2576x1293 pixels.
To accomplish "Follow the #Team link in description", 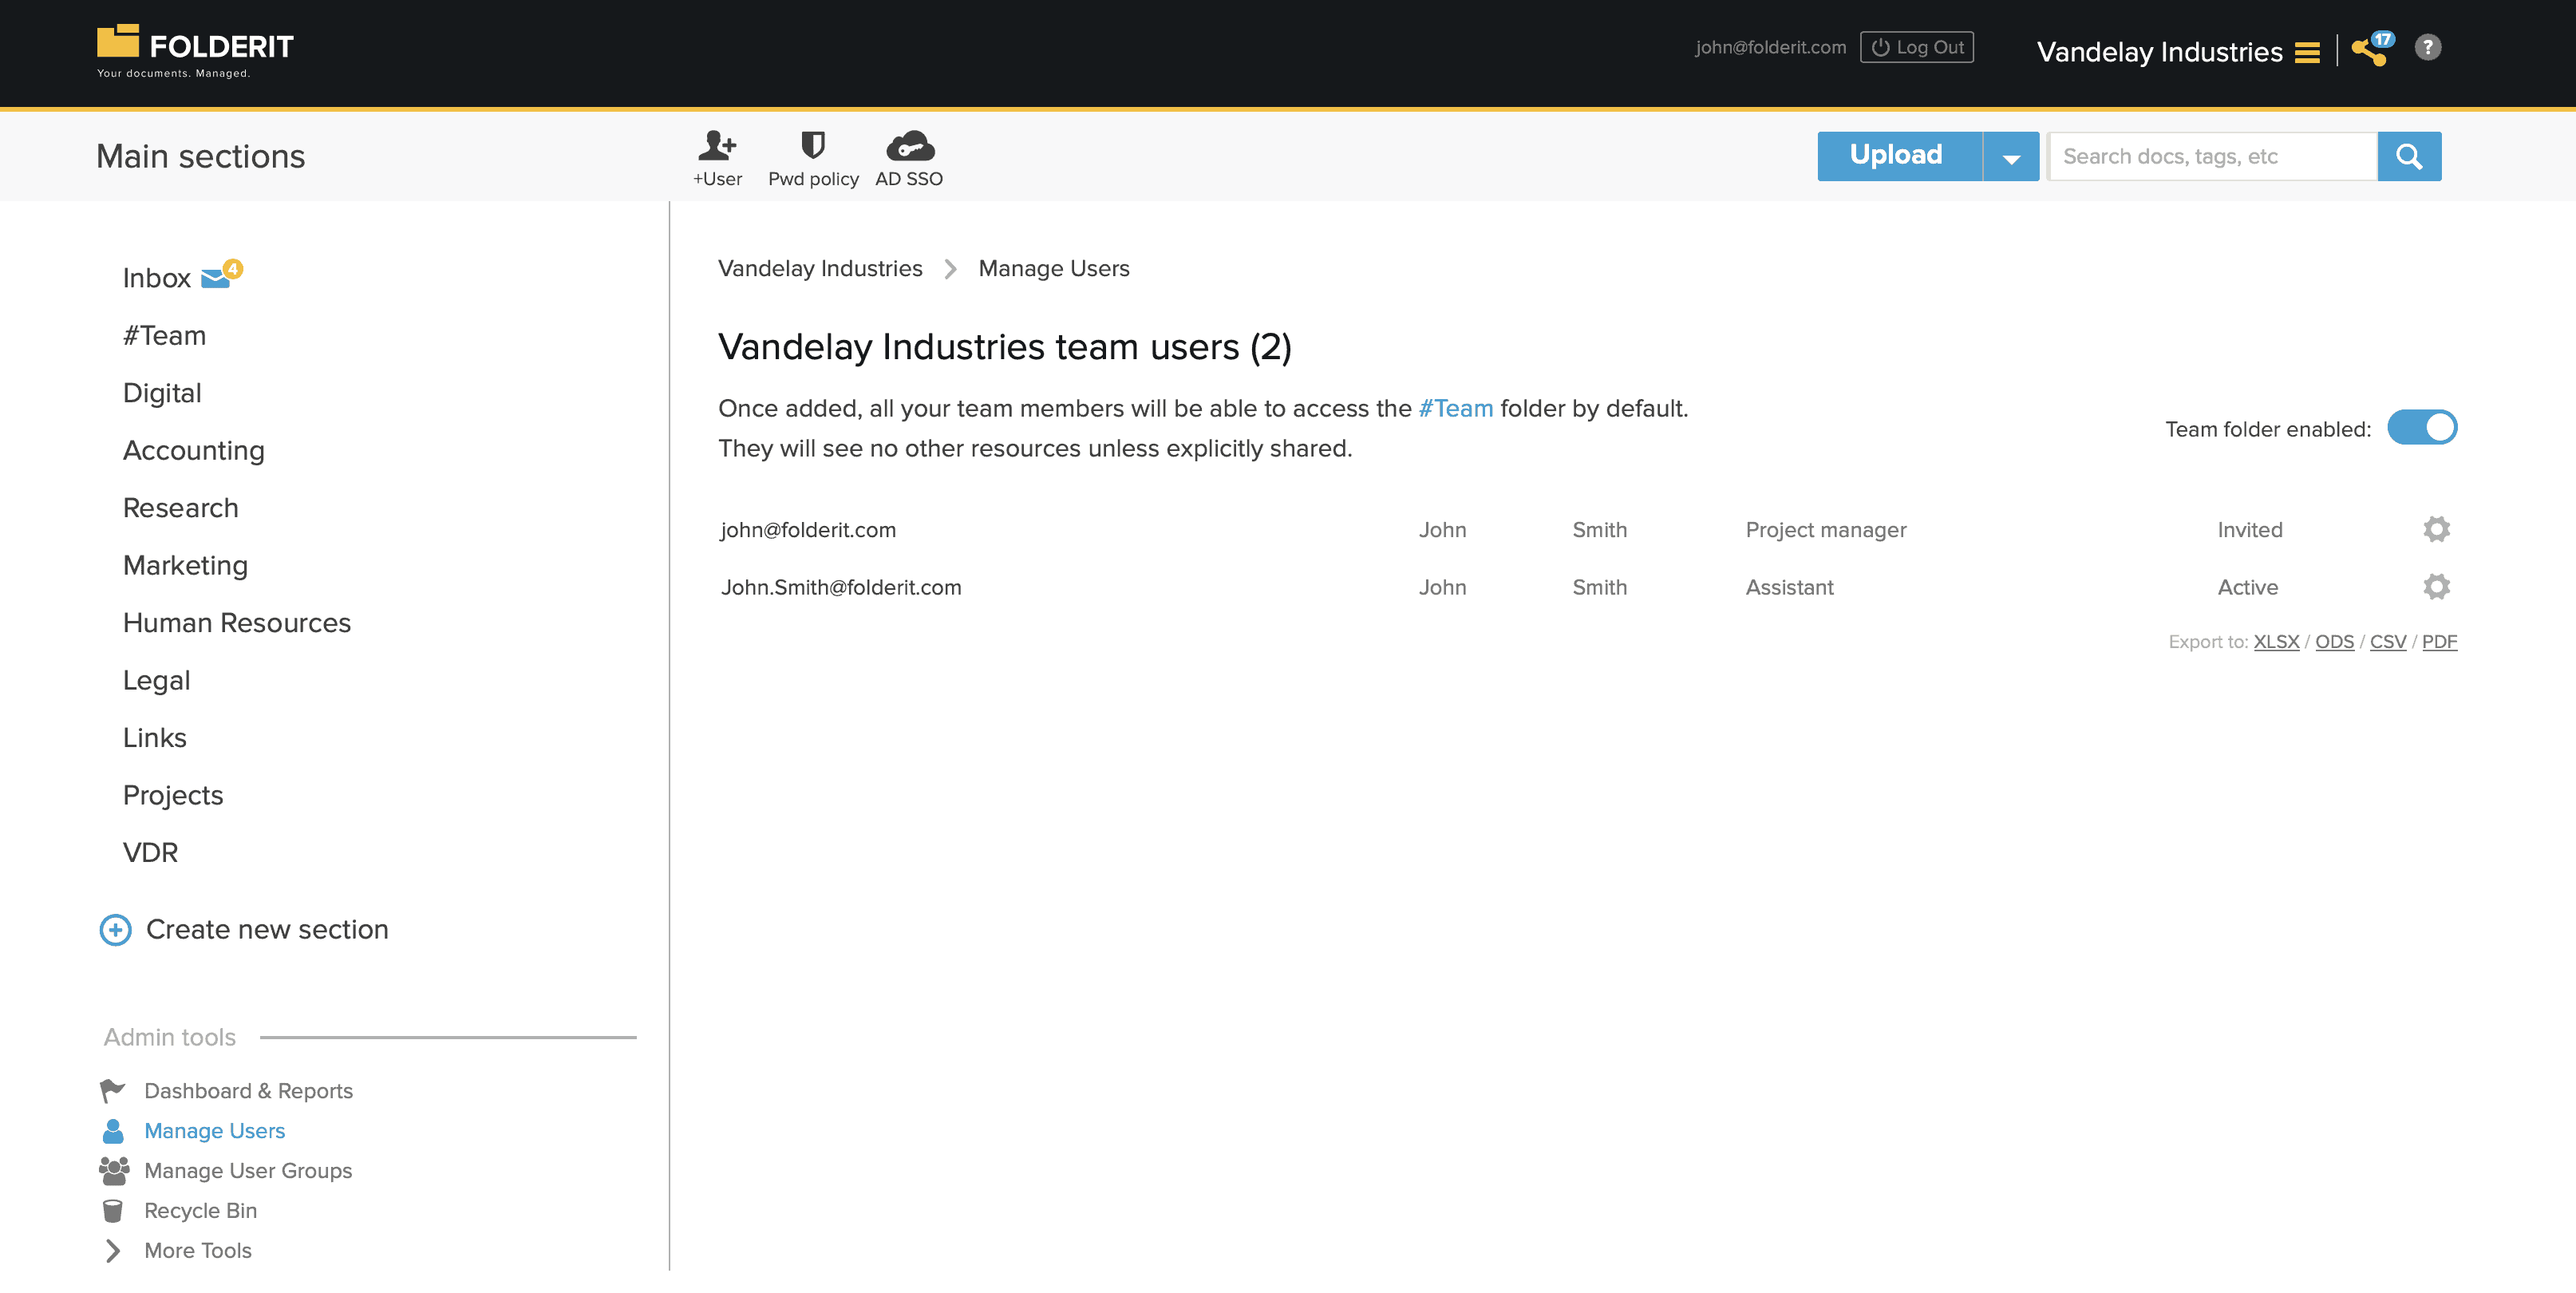I will tap(1455, 408).
